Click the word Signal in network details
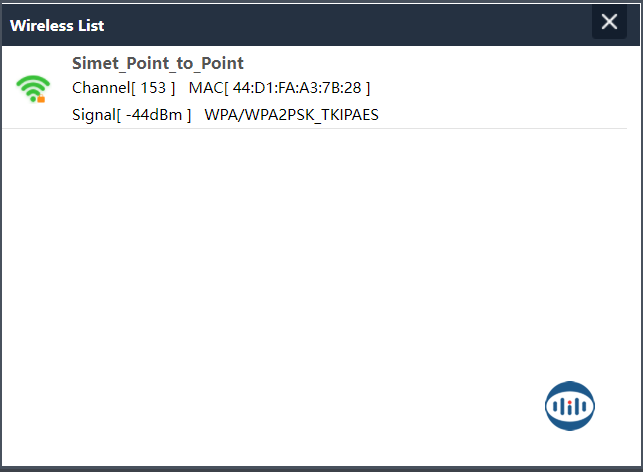 tap(93, 114)
